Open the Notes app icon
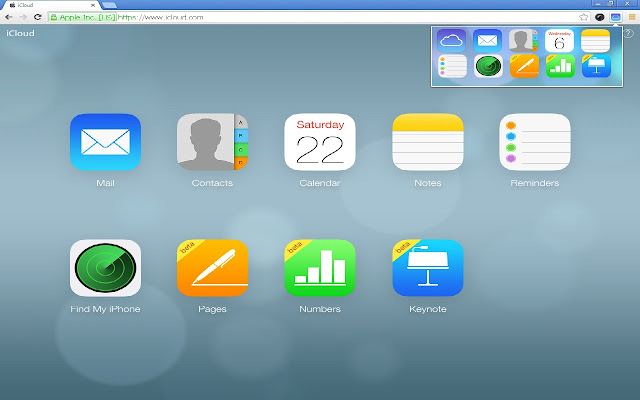 coord(428,142)
